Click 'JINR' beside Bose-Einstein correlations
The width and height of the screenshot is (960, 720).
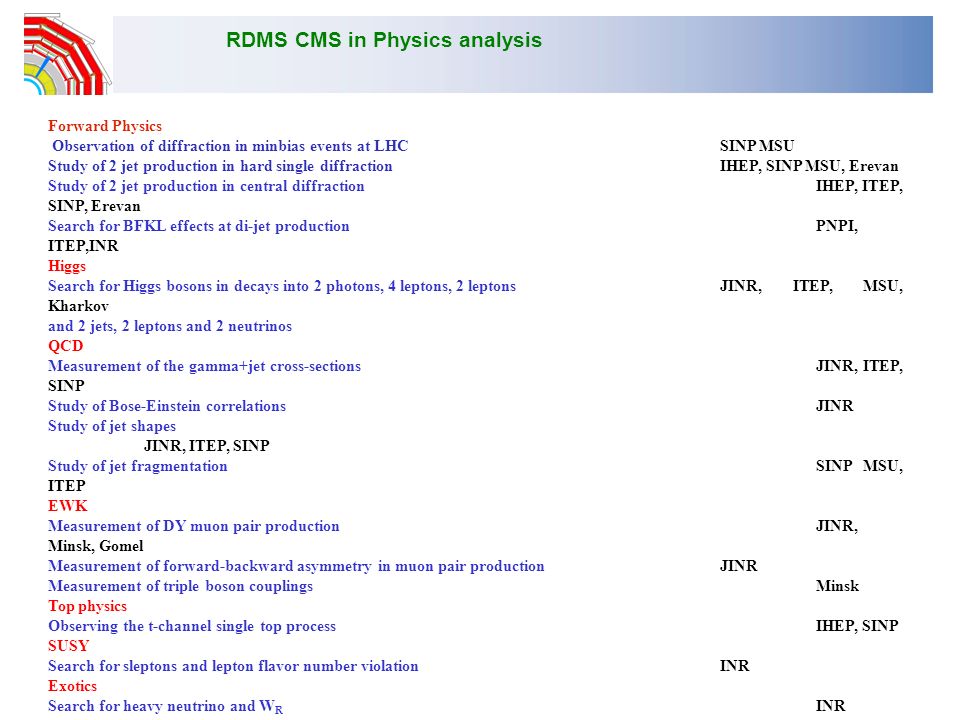coord(834,406)
